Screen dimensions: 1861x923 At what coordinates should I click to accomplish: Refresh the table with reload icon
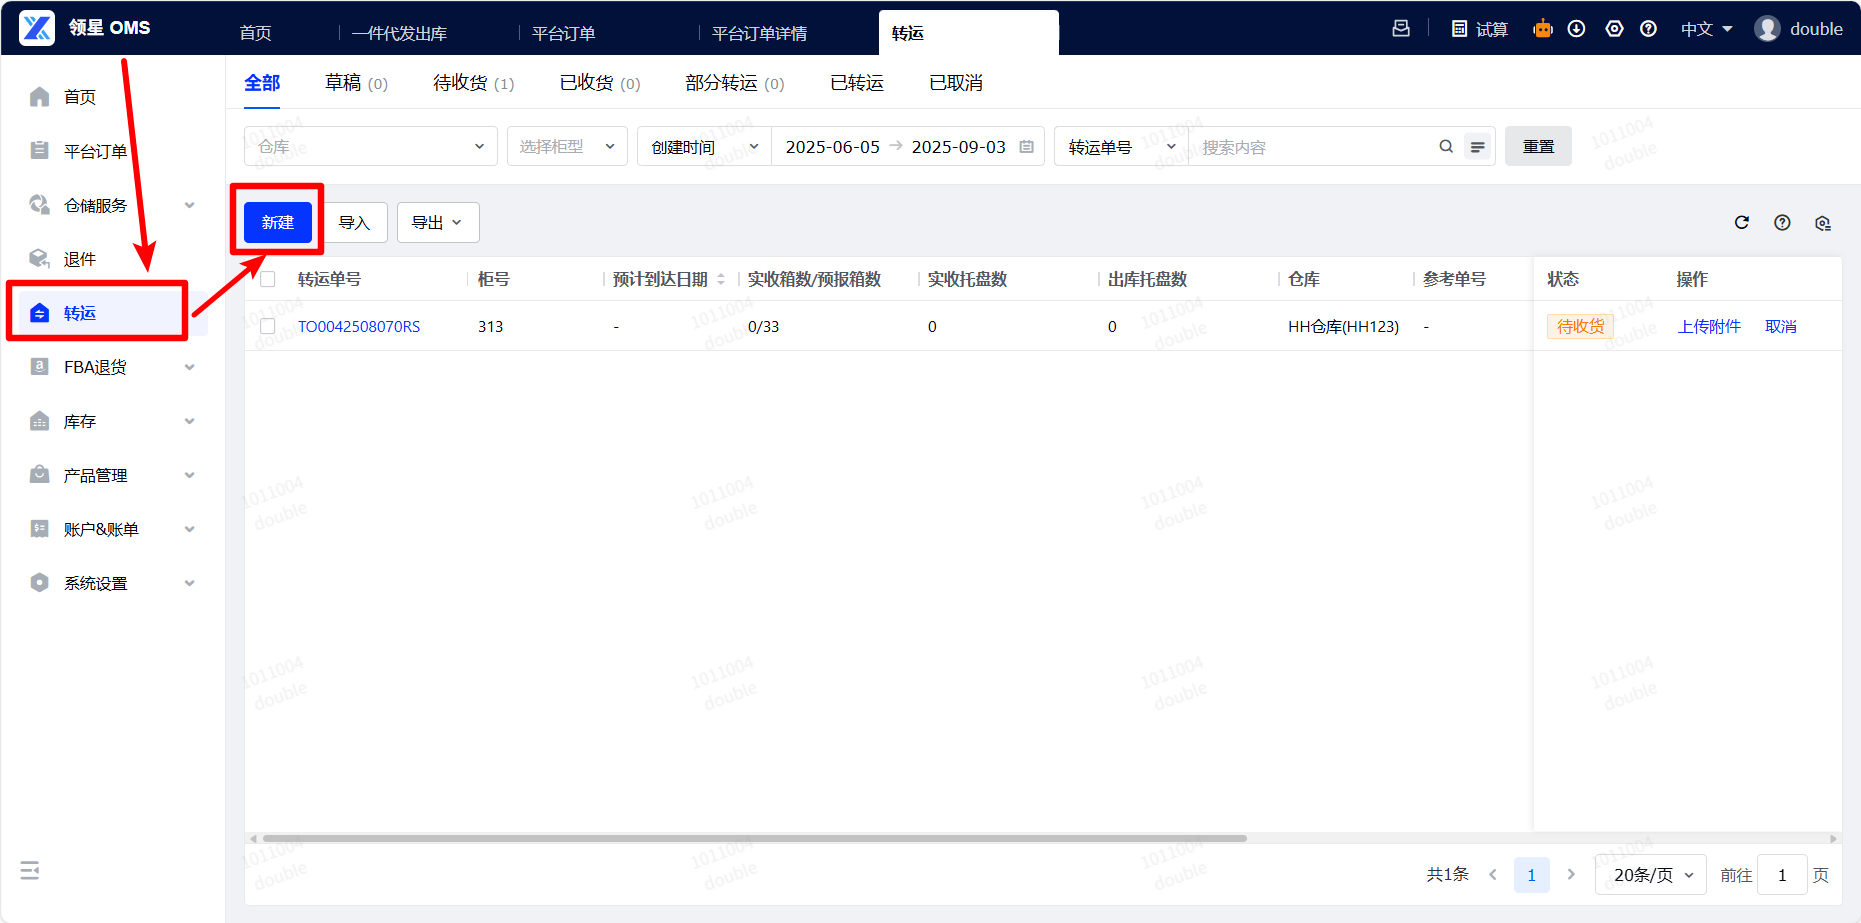pos(1742,222)
